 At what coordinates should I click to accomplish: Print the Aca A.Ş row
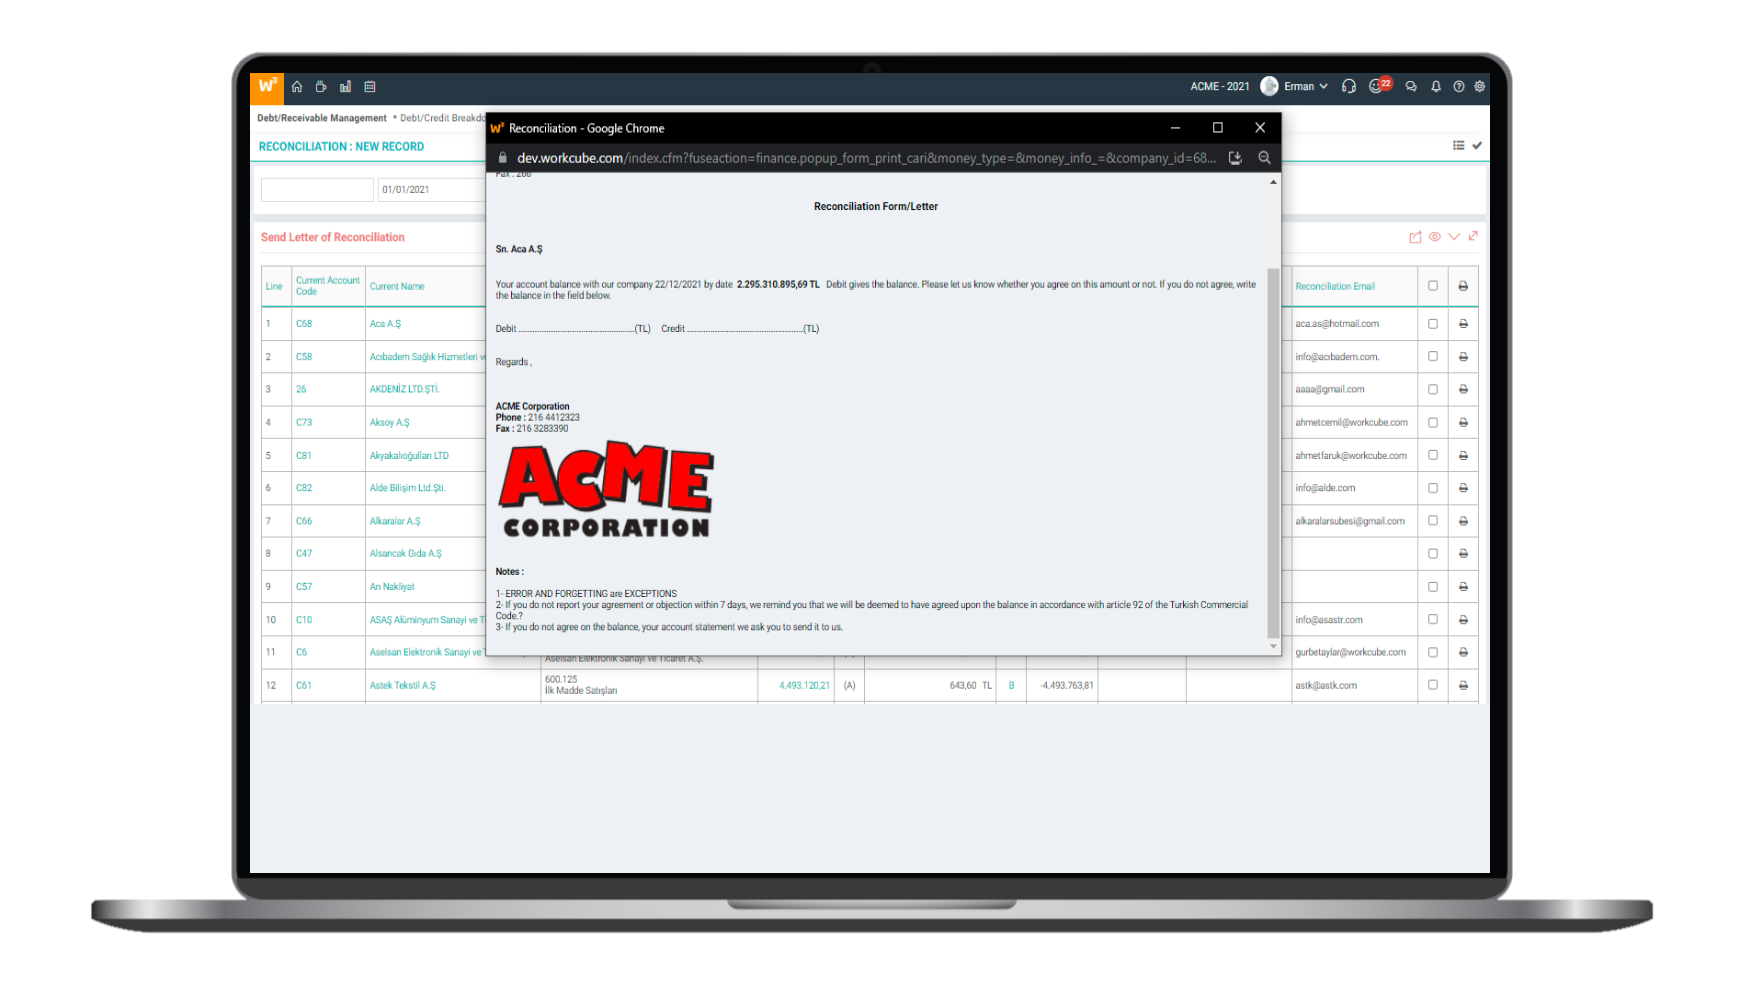[x=1463, y=324]
